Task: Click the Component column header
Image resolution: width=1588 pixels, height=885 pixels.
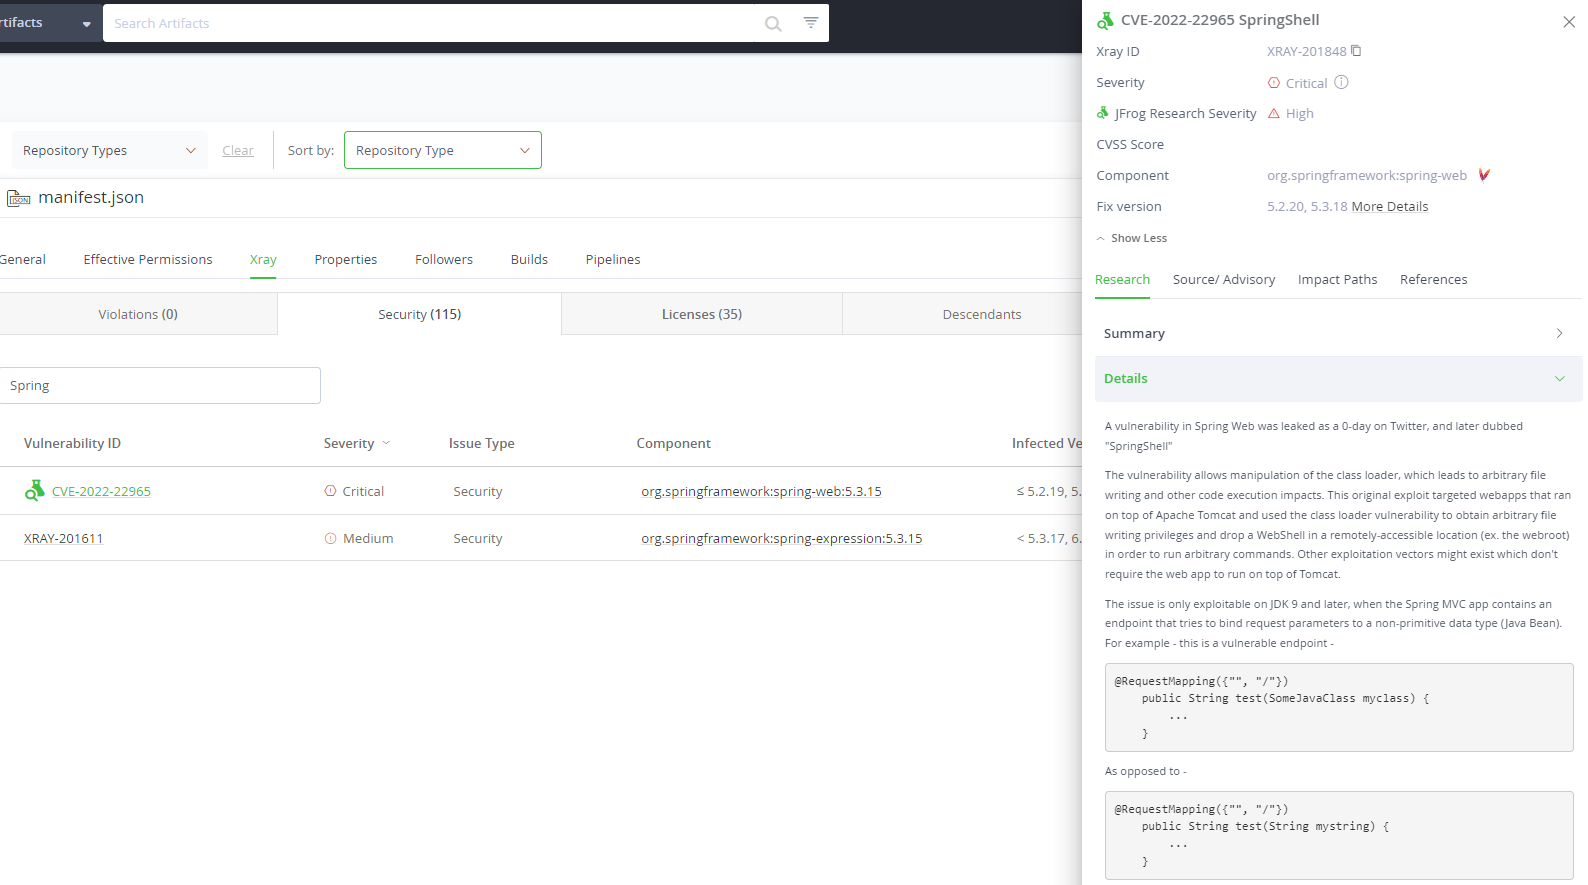Action: pyautogui.click(x=673, y=443)
